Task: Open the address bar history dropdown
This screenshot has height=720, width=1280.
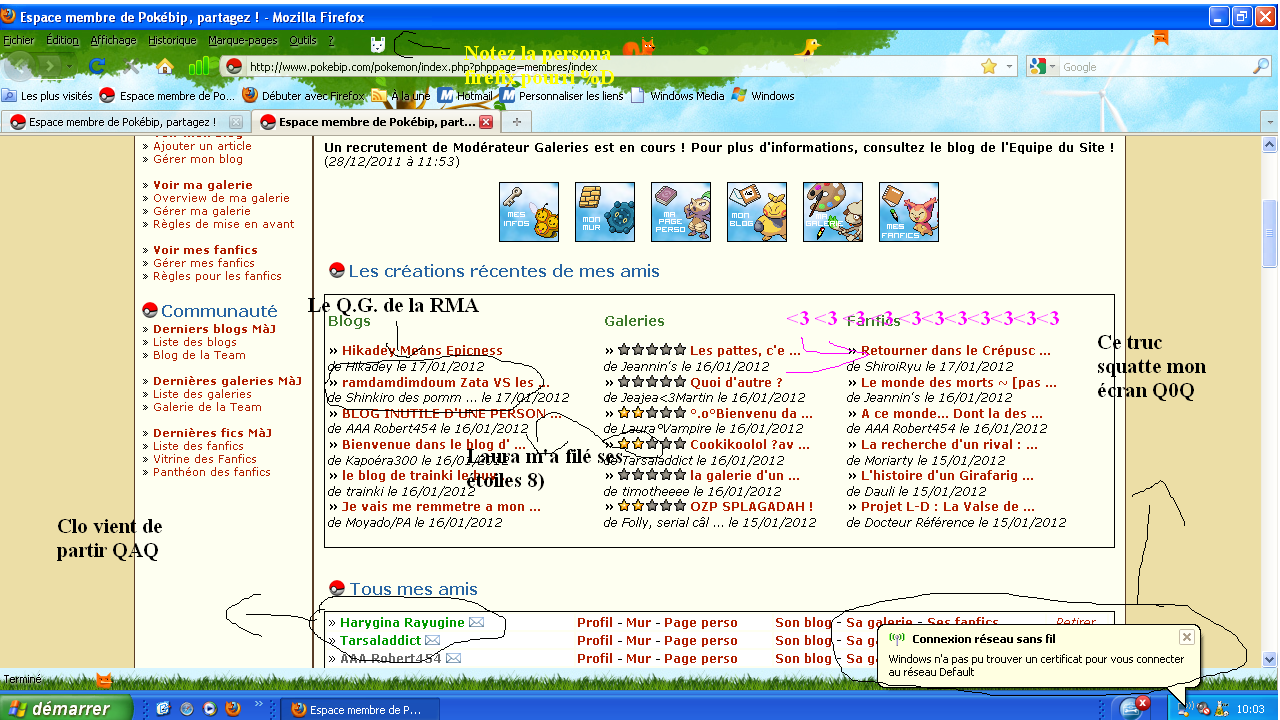Action: click(1009, 66)
